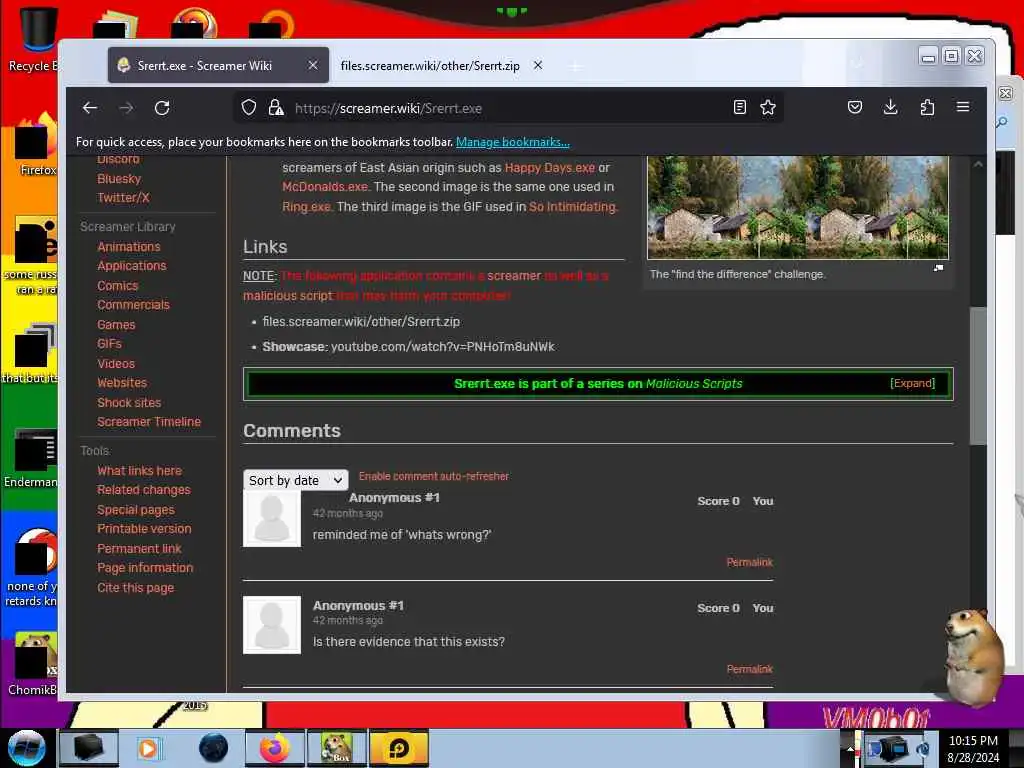Open the Twitter/X sidebar link

click(123, 198)
